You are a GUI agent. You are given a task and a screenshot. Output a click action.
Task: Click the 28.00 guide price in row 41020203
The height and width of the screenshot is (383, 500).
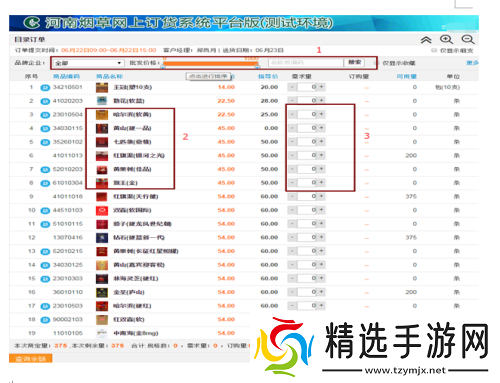[269, 101]
